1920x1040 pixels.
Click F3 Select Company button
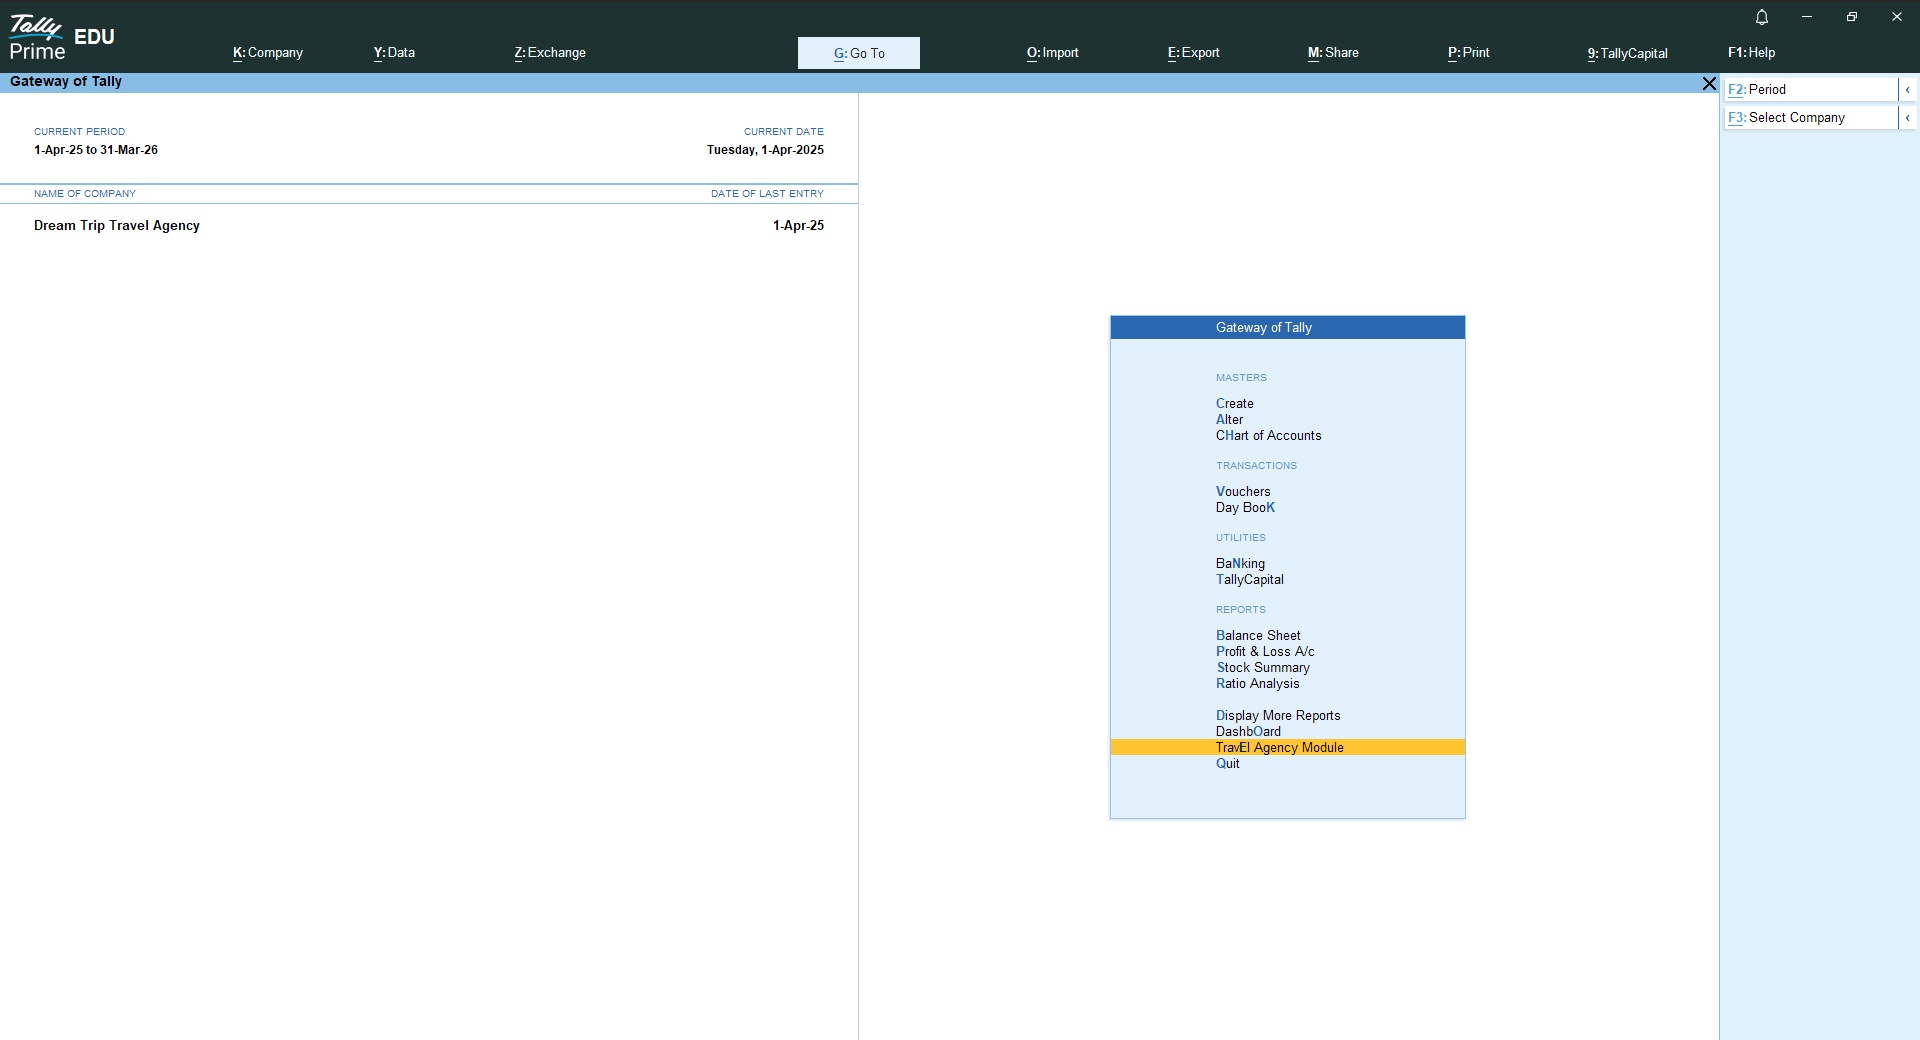[x=1808, y=118]
